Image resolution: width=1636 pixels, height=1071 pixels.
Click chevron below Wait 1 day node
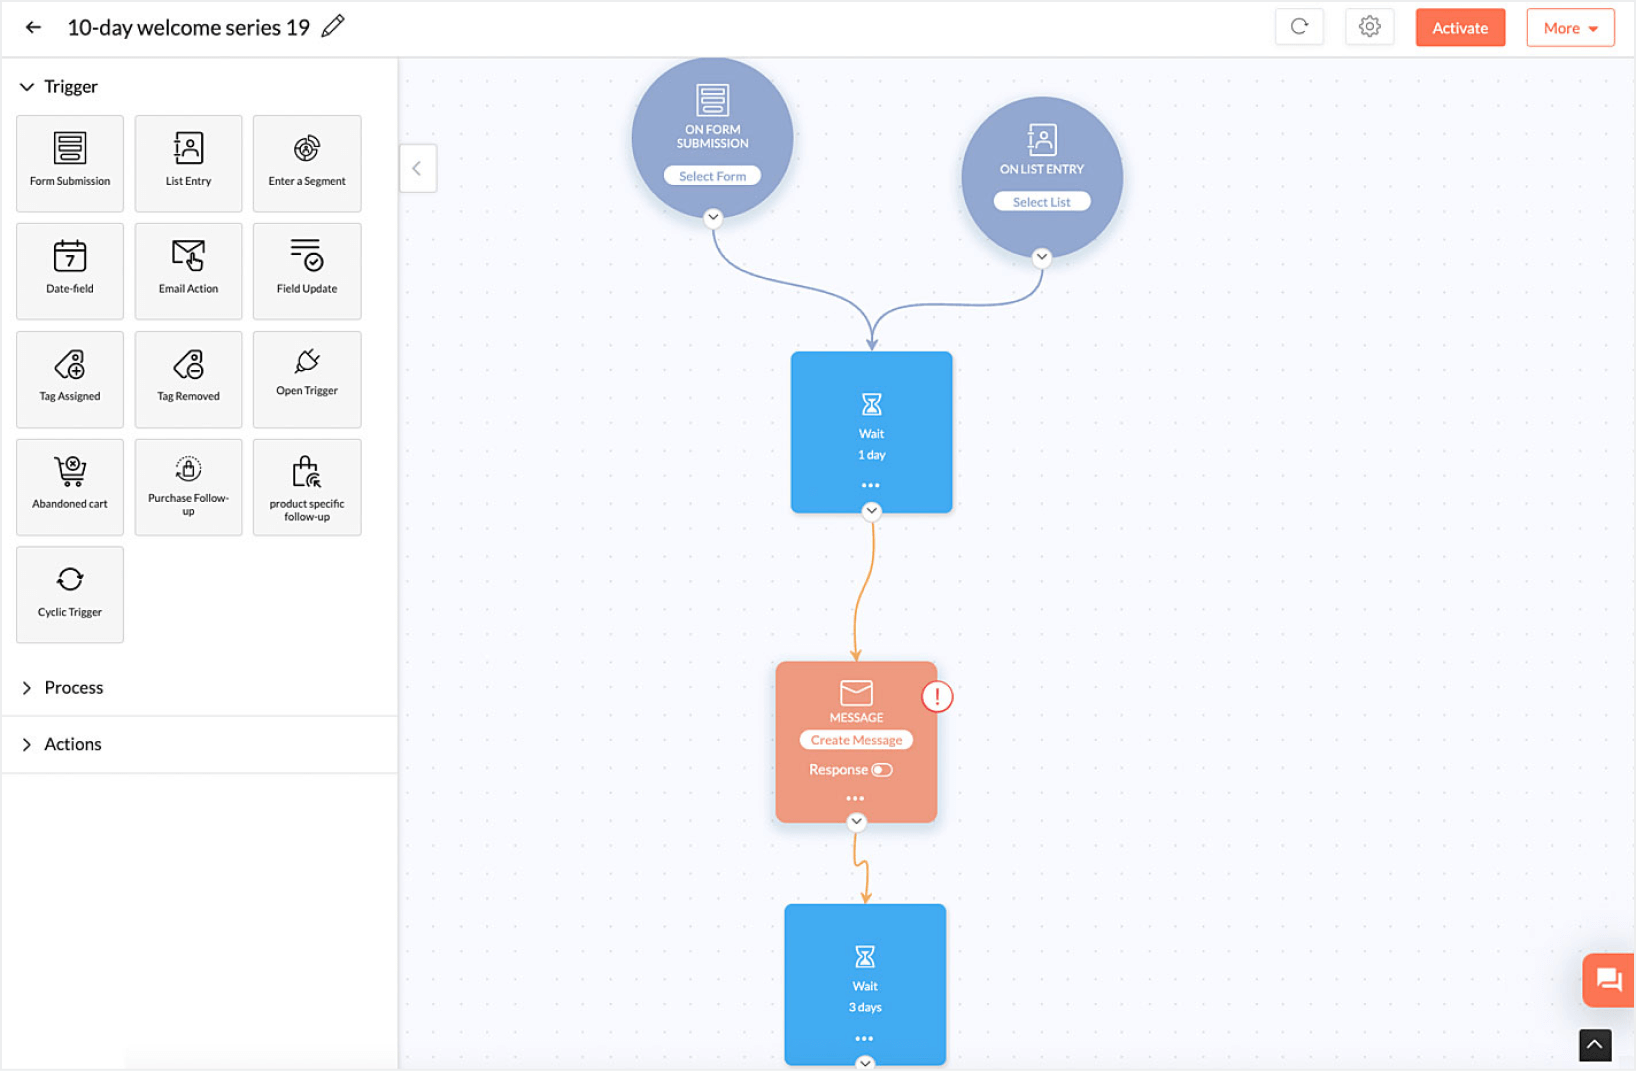click(x=872, y=511)
